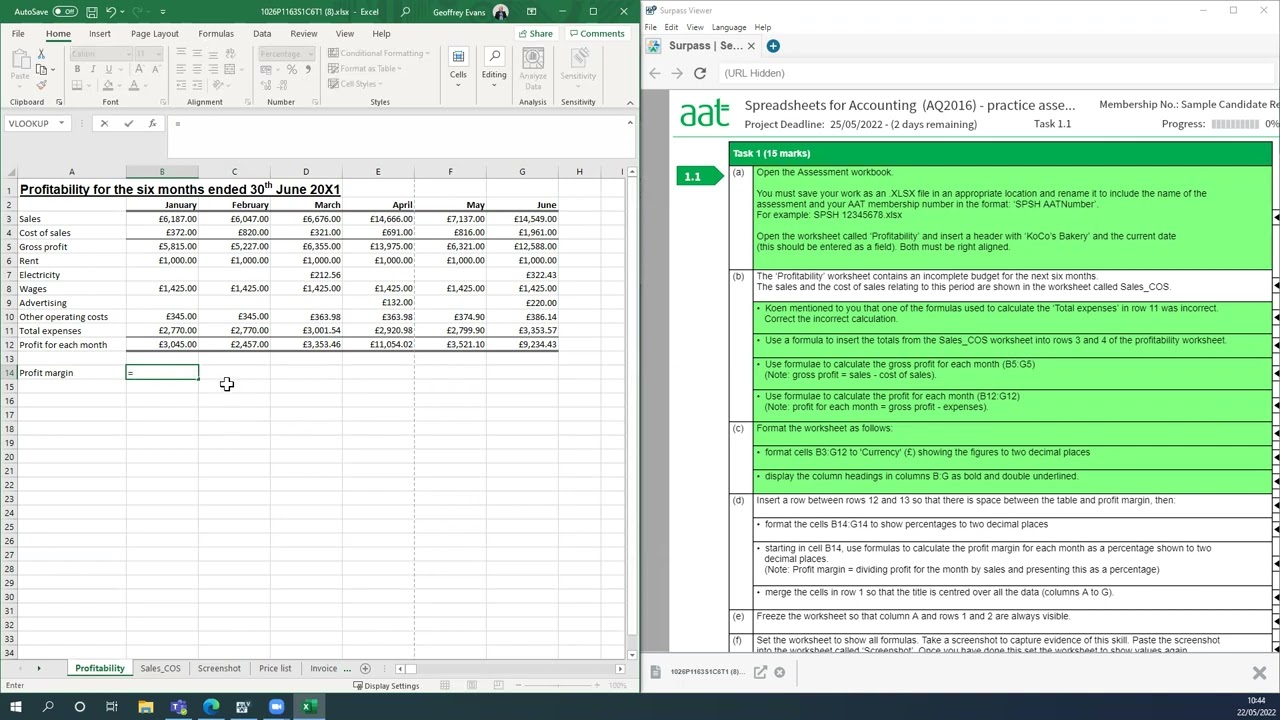The width and height of the screenshot is (1280, 720).
Task: Select cell B12 showing £3,045.00
Action: click(x=162, y=344)
